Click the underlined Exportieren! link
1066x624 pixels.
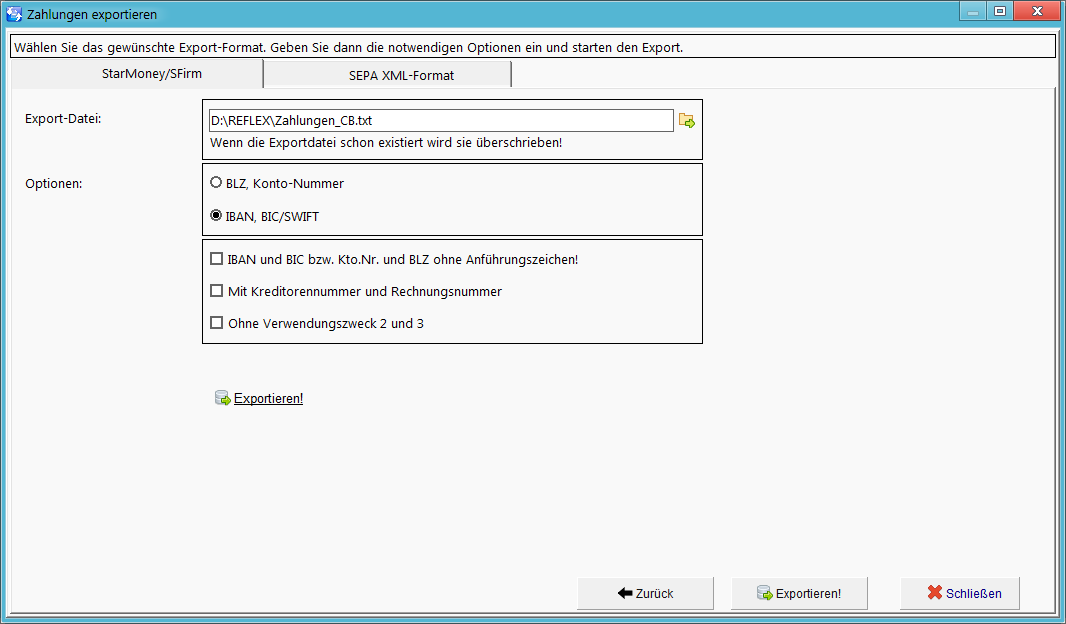point(268,398)
